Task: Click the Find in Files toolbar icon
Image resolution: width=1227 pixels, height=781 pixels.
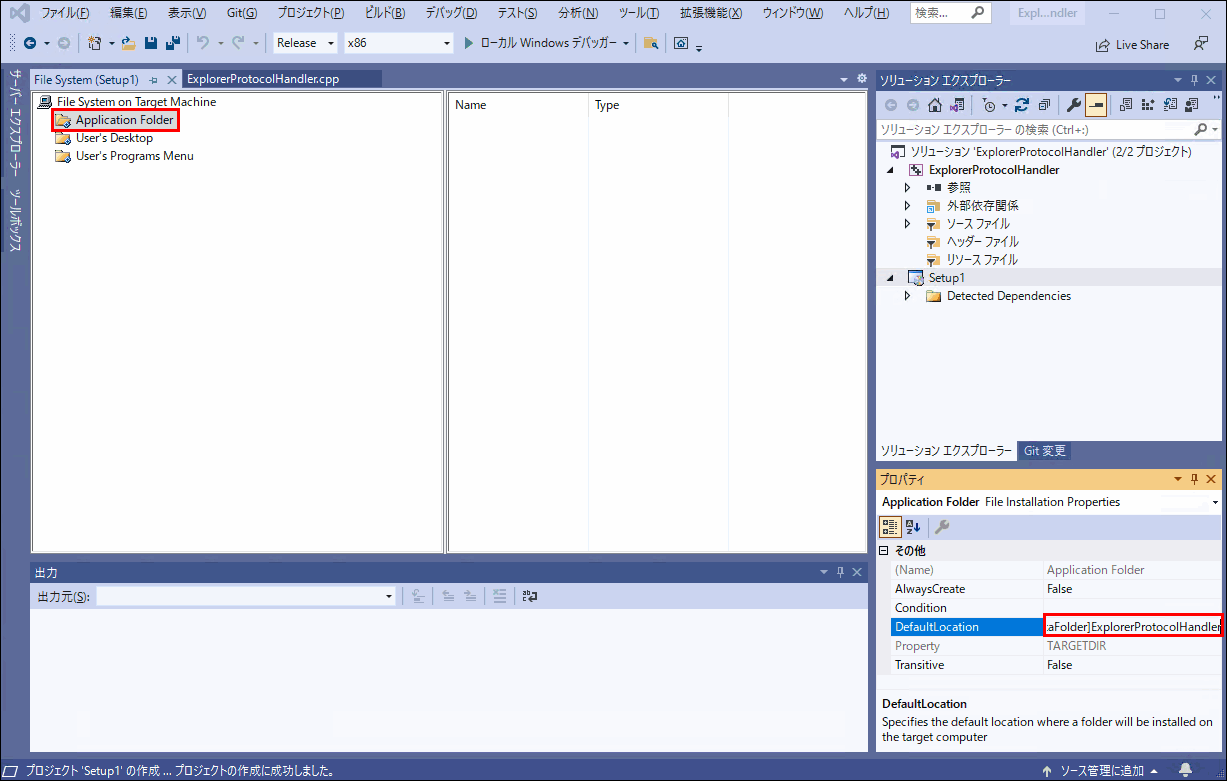Action: pyautogui.click(x=651, y=43)
